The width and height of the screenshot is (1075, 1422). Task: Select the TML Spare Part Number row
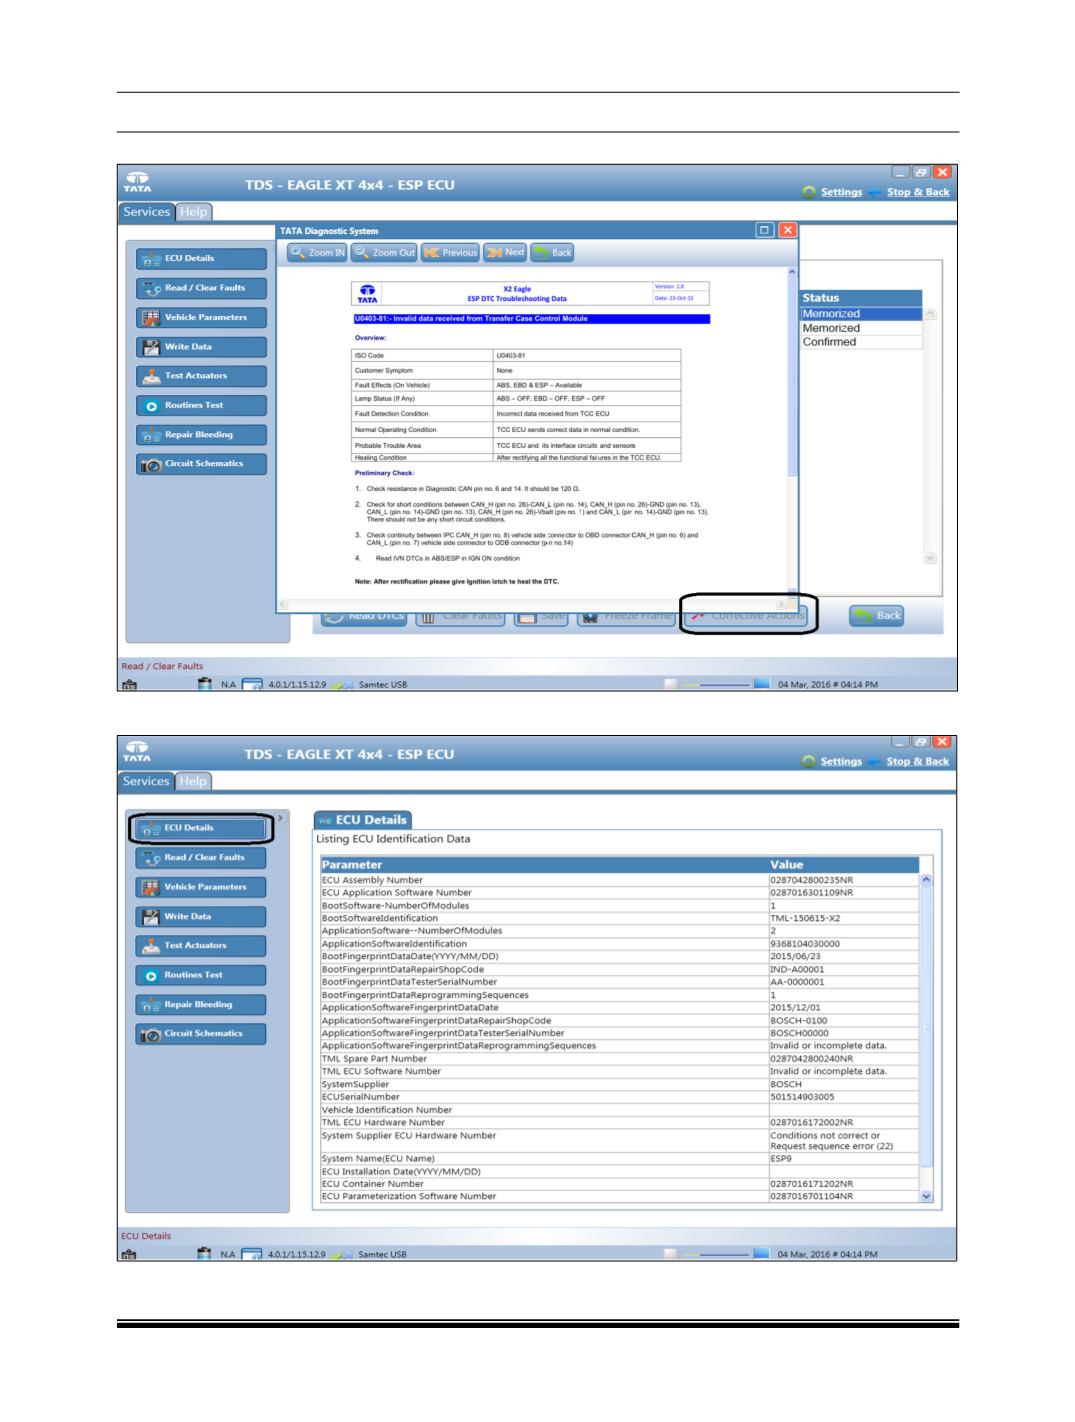619,1059
